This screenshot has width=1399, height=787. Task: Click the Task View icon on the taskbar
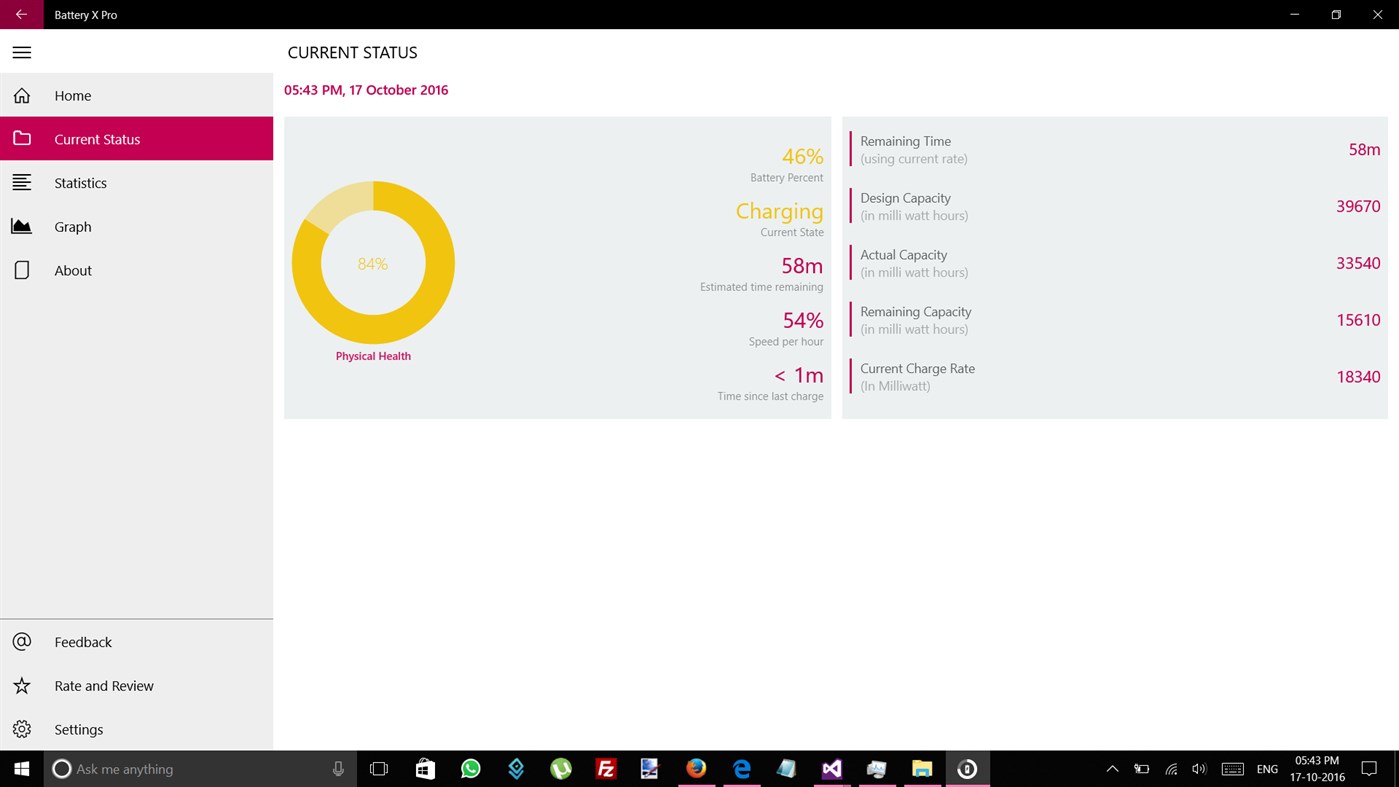coord(377,768)
